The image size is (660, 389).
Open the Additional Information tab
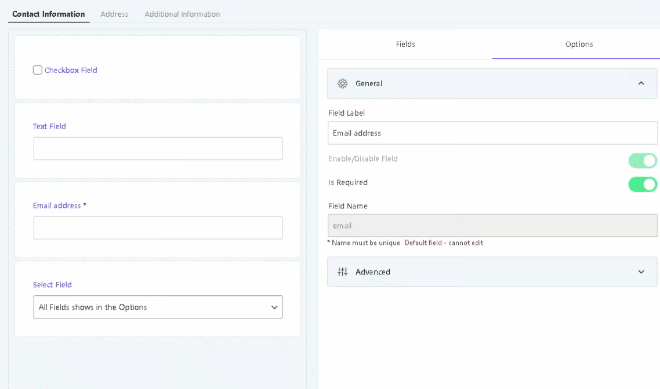[x=182, y=14]
